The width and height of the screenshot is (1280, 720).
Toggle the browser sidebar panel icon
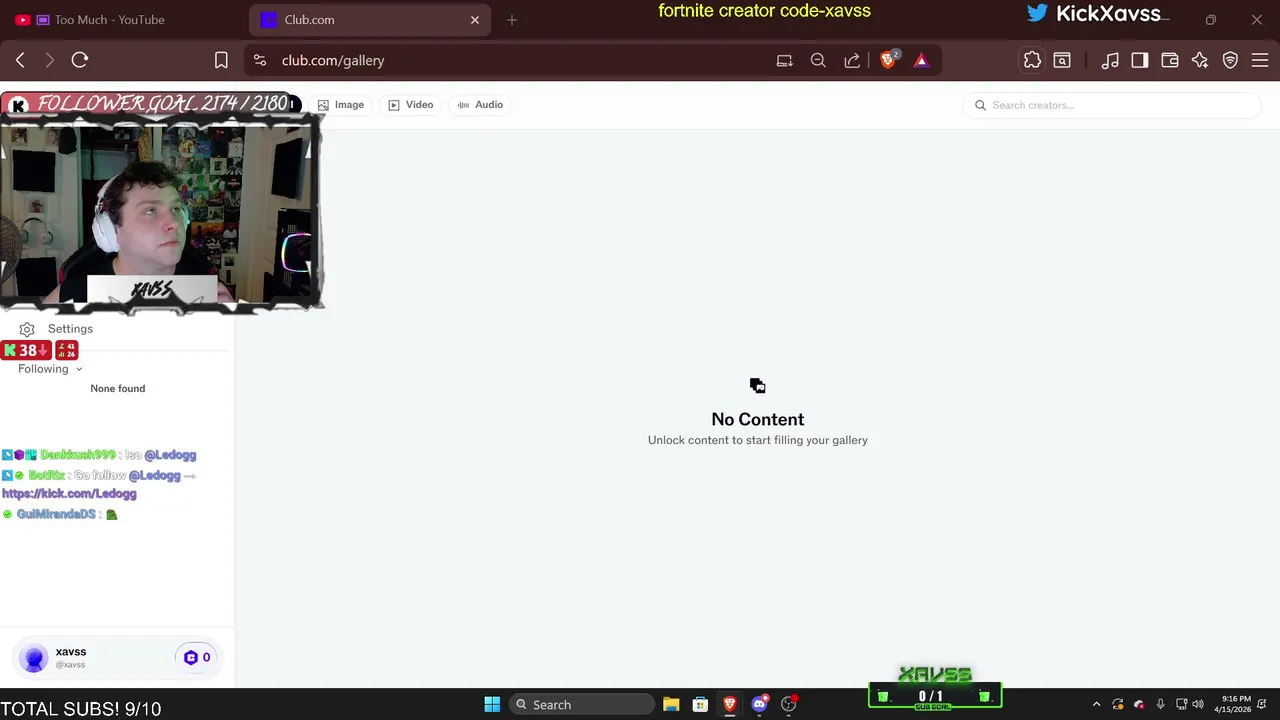click(x=1140, y=60)
